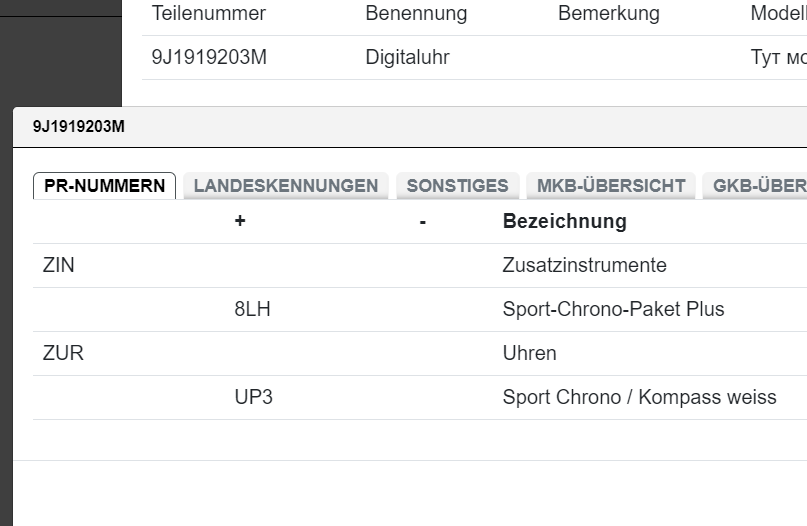Click the Bemerkung column header
This screenshot has height=526, width=807.
click(608, 13)
